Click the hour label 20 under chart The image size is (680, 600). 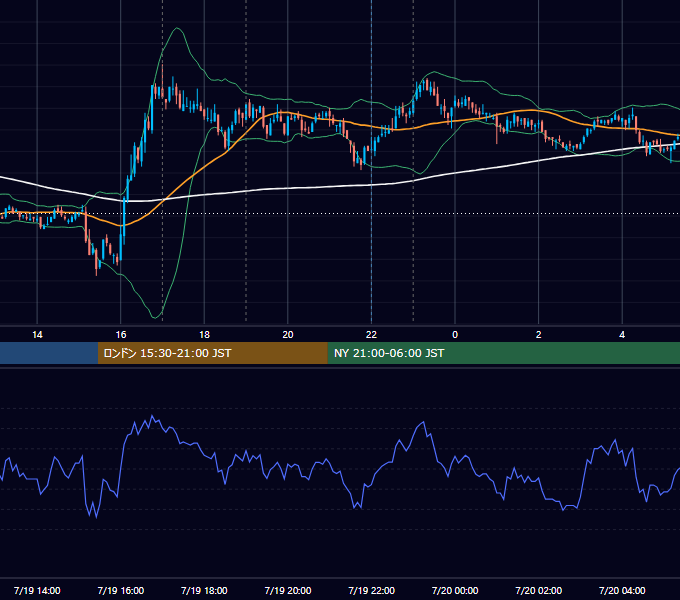(288, 335)
